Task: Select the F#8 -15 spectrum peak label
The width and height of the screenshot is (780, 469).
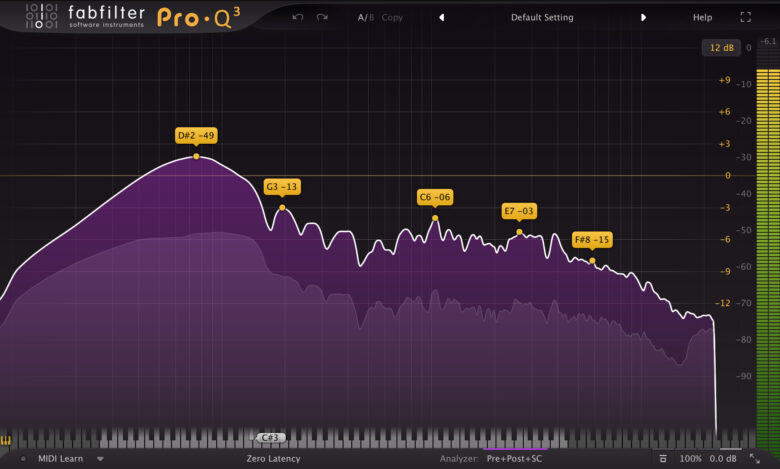Action: click(592, 240)
